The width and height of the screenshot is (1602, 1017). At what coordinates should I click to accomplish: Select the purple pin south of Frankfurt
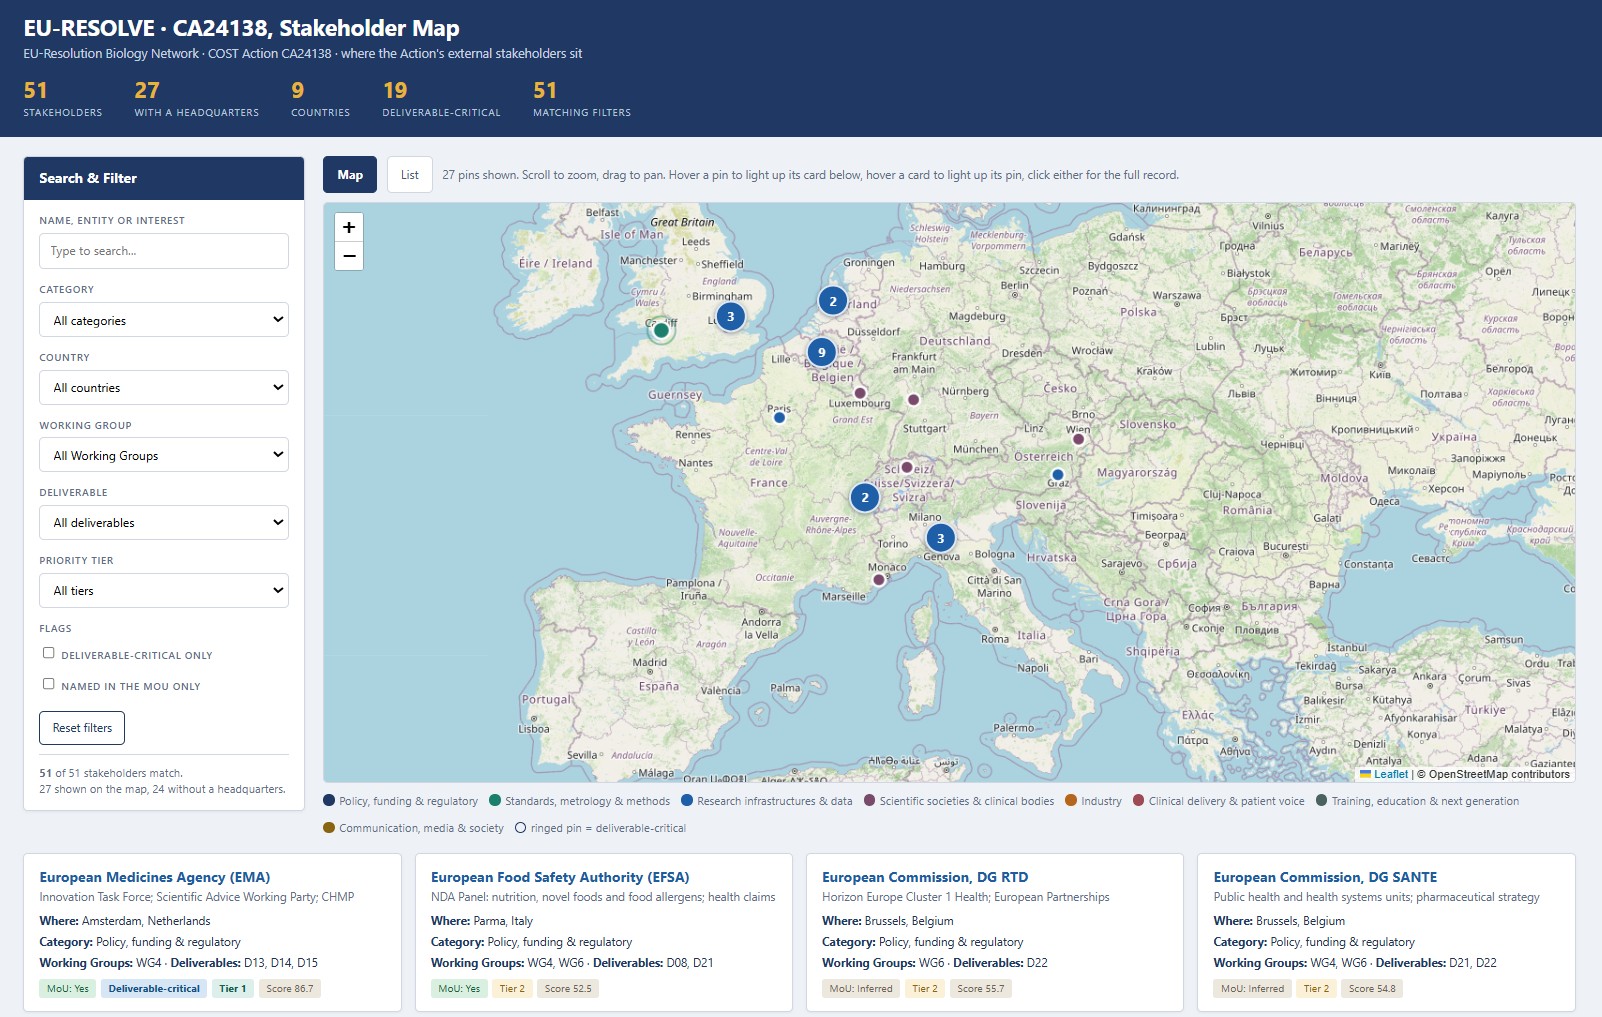coord(913,400)
